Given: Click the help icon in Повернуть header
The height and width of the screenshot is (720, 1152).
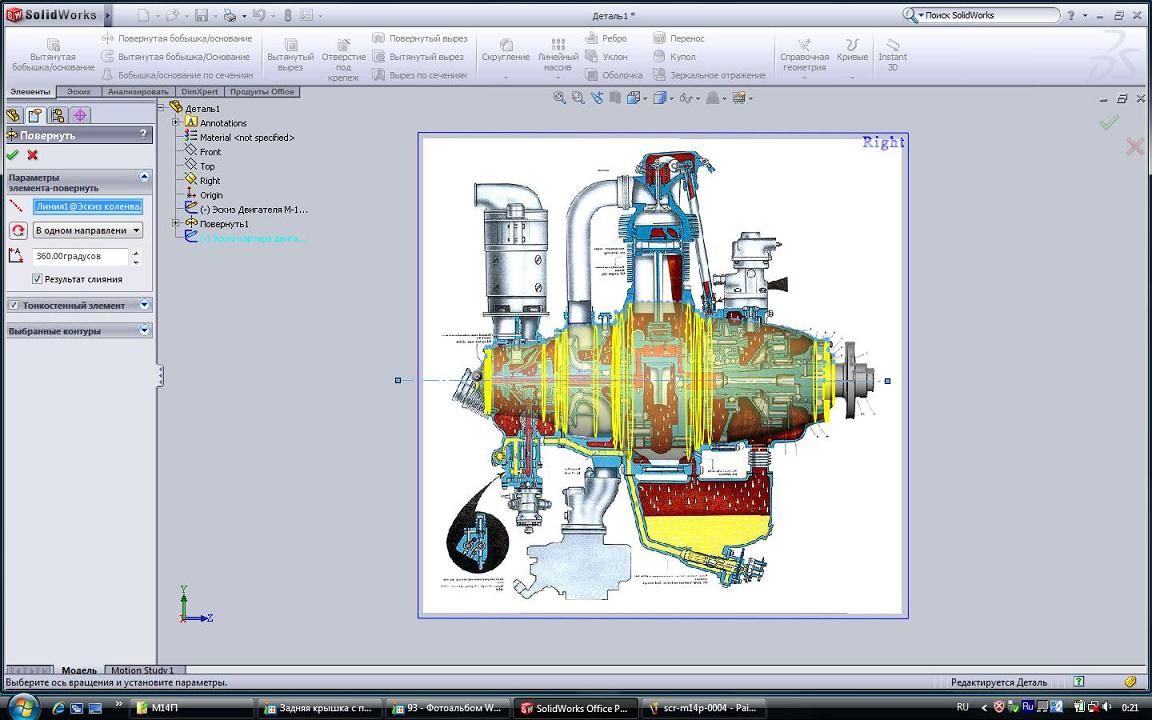Looking at the screenshot, I should coord(143,134).
